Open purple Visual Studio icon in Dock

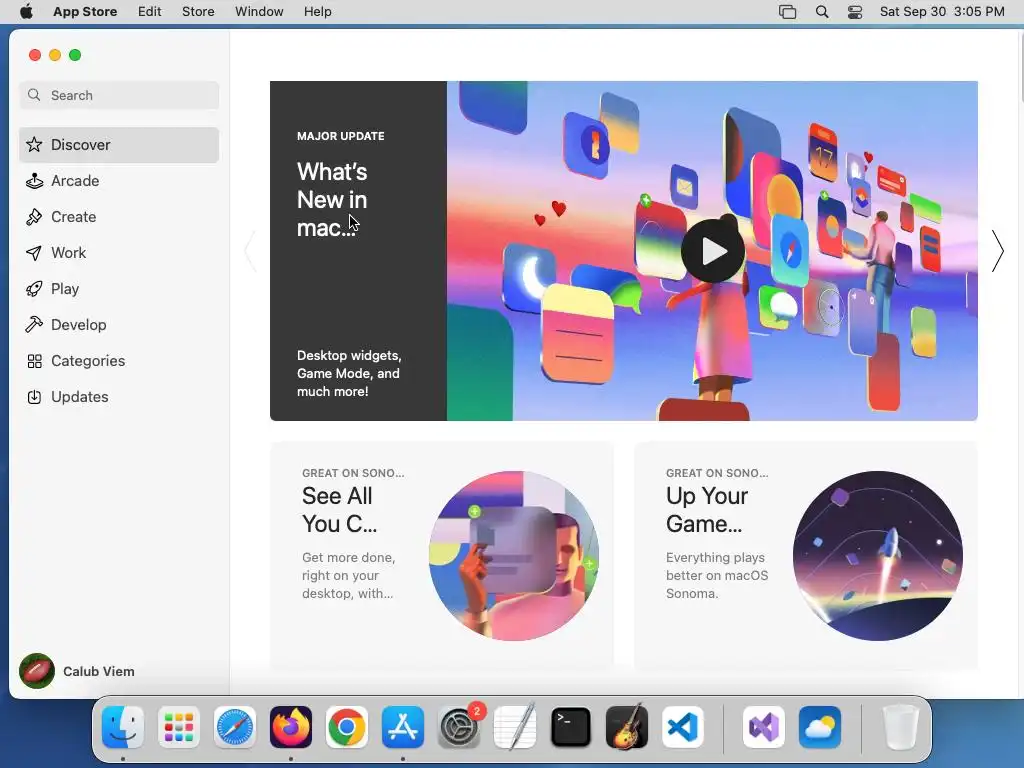[x=764, y=727]
